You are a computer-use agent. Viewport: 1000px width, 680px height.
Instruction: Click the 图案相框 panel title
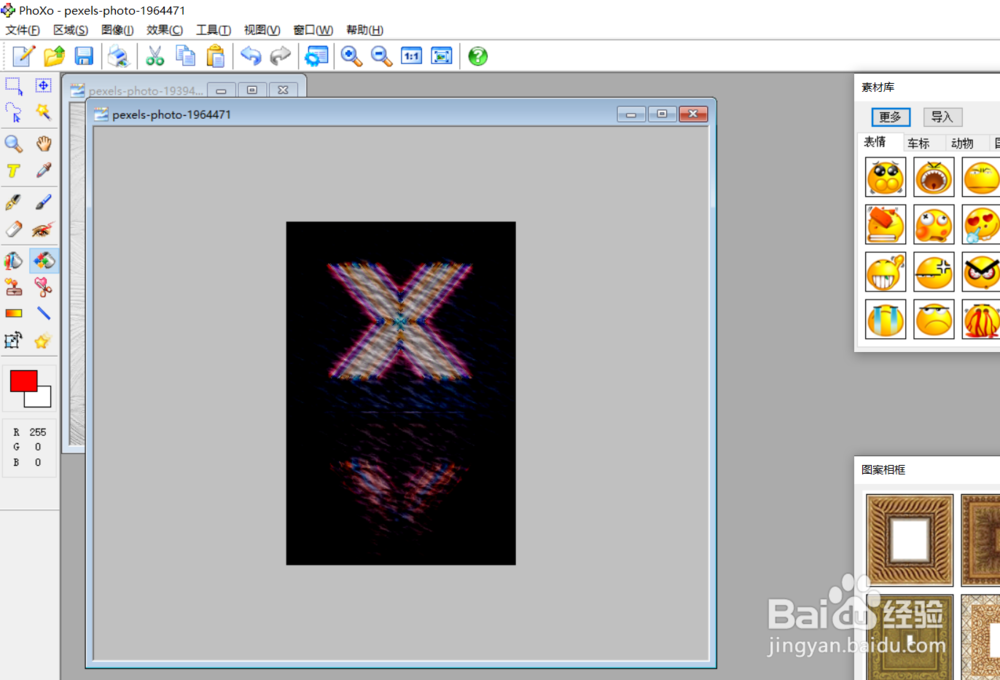883,469
